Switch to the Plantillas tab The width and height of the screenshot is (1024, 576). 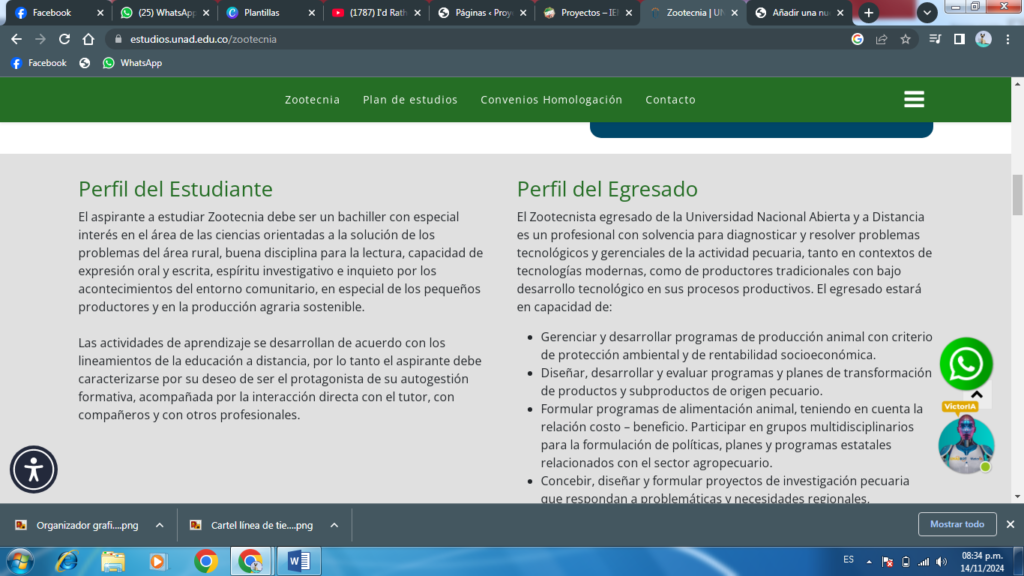coord(268,13)
